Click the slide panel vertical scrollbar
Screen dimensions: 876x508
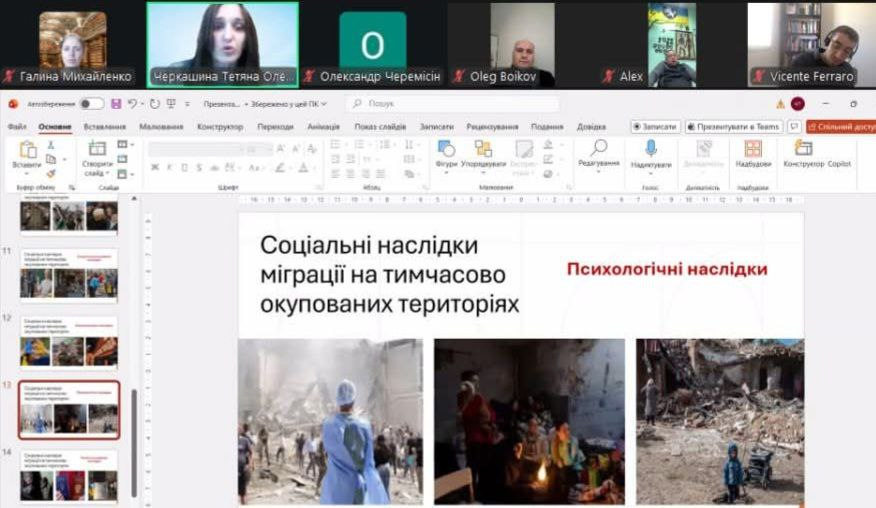(135, 440)
